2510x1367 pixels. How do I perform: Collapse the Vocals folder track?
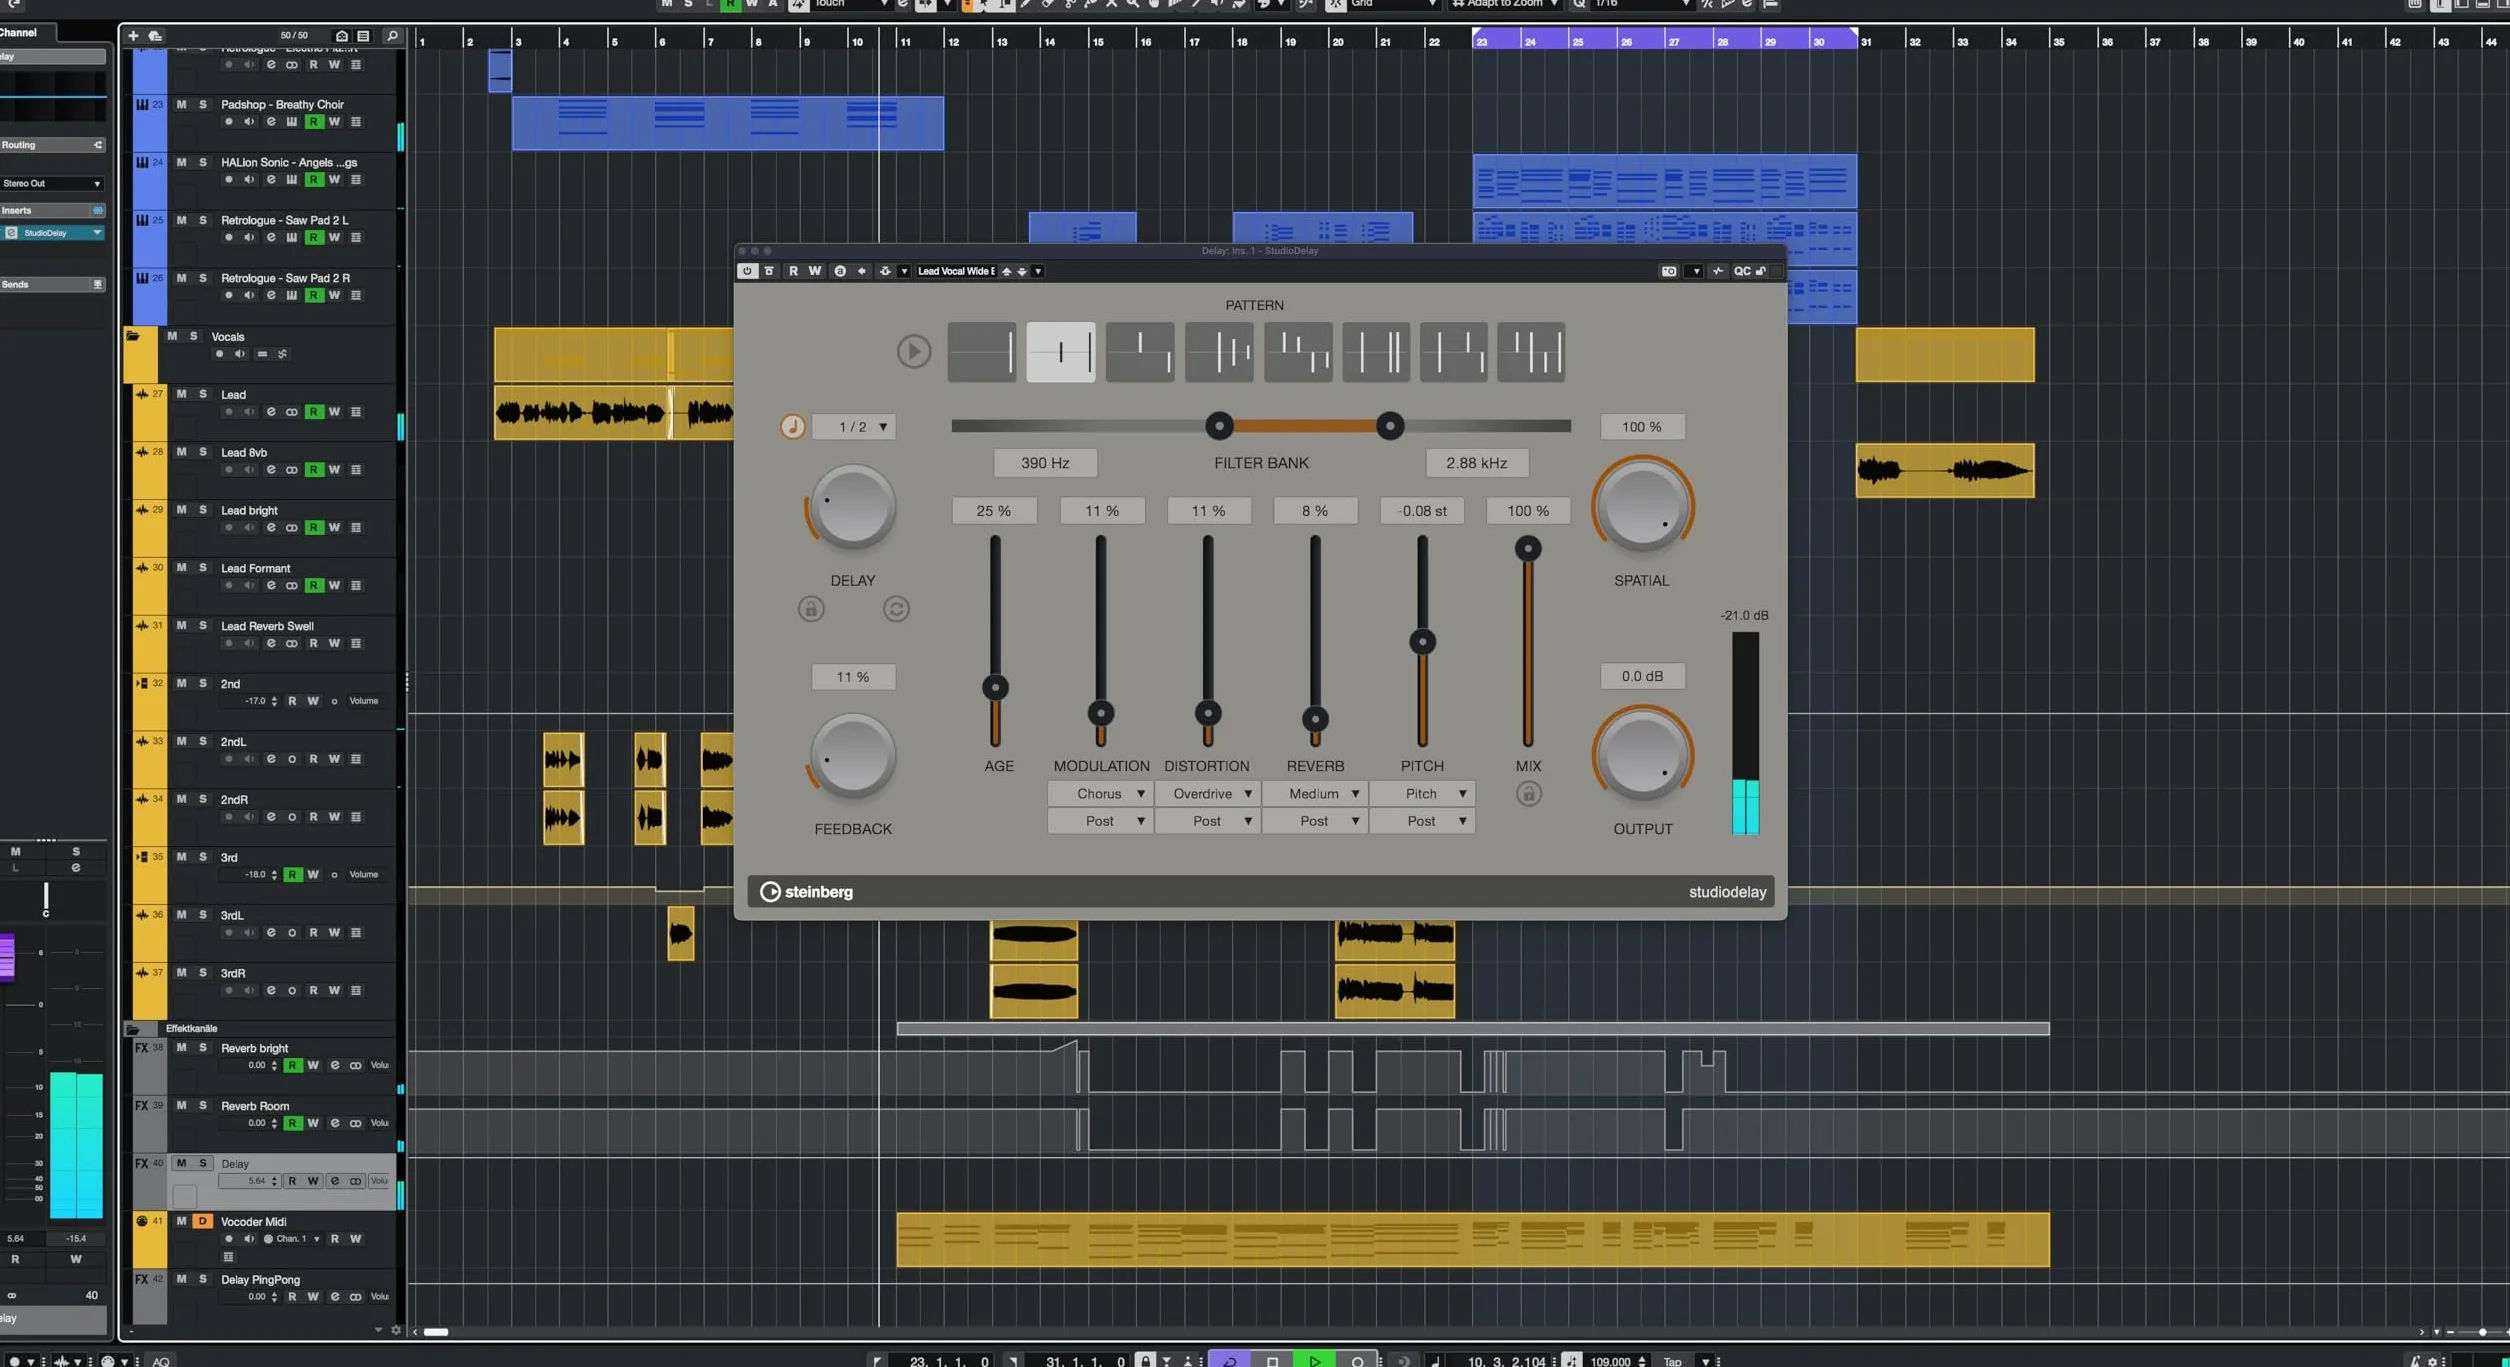coord(133,337)
